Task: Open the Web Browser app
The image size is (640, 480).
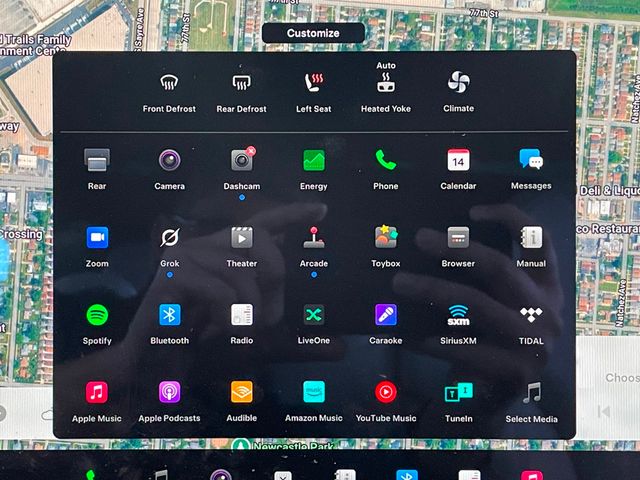Action: coord(458,238)
